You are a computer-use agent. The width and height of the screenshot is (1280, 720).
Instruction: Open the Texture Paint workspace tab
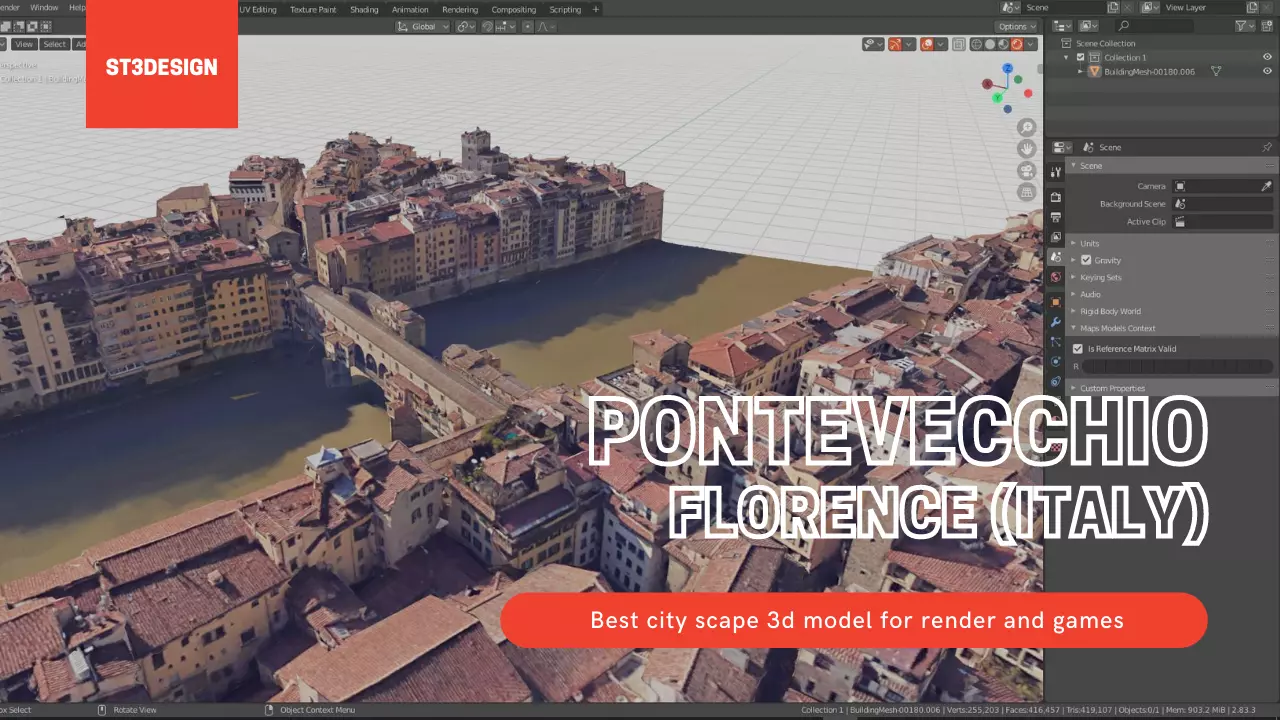313,9
